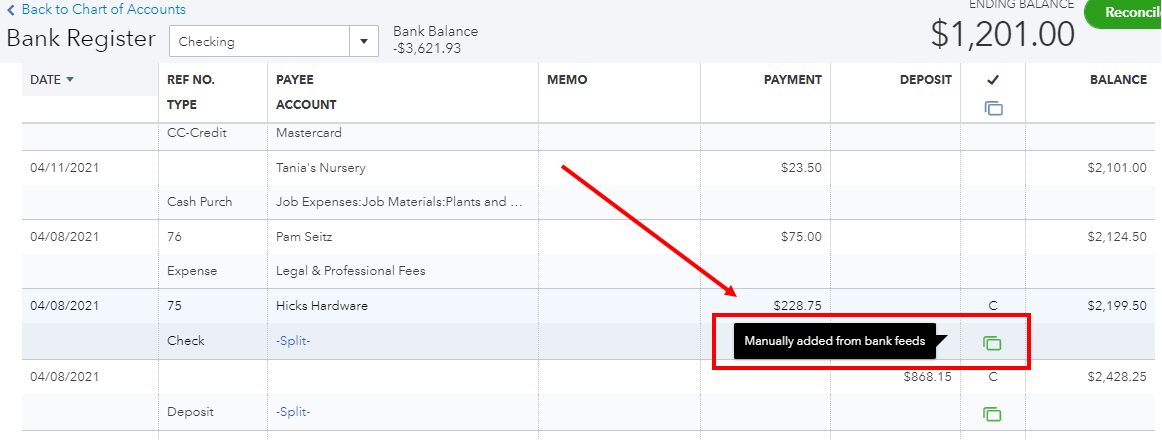Toggle cleared status C on $868.15 deposit

[993, 377]
